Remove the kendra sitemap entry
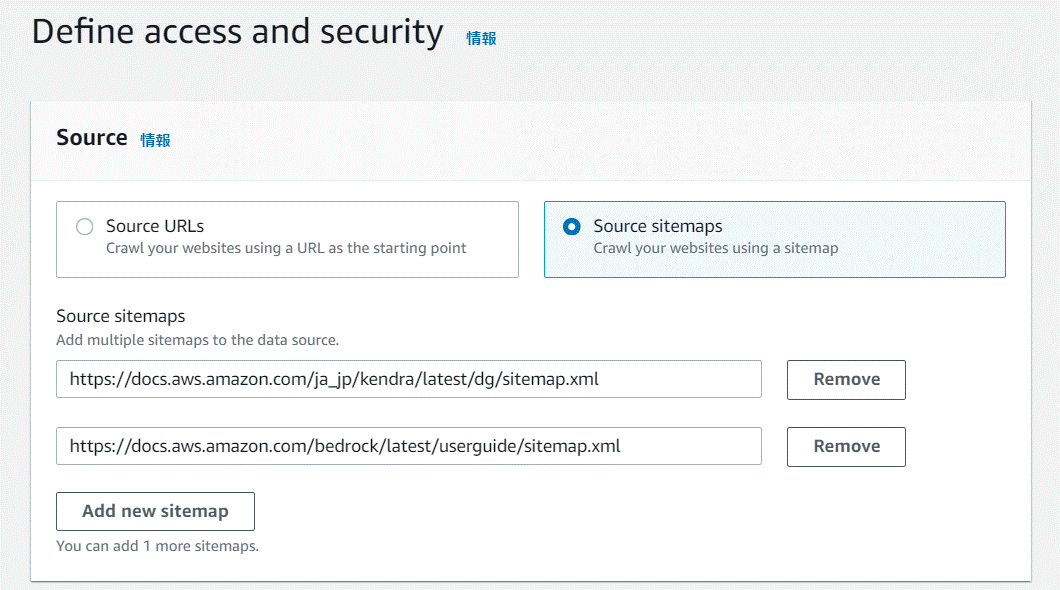This screenshot has height=590, width=1060. (x=846, y=380)
